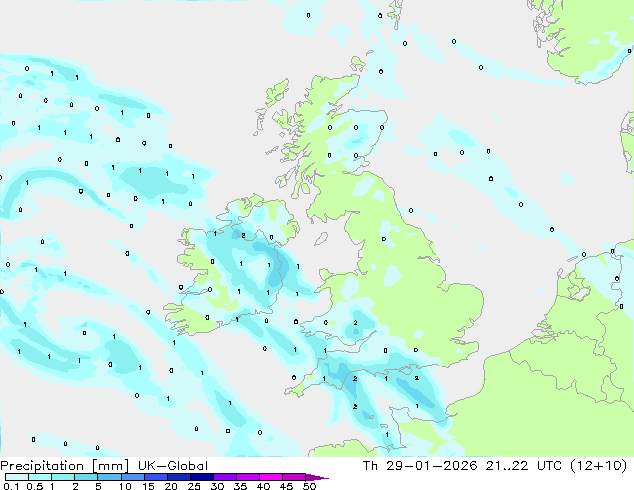The image size is (634, 490).
Task: Click the 0.1–0.5 mm legend color swatch
Action: [17, 477]
